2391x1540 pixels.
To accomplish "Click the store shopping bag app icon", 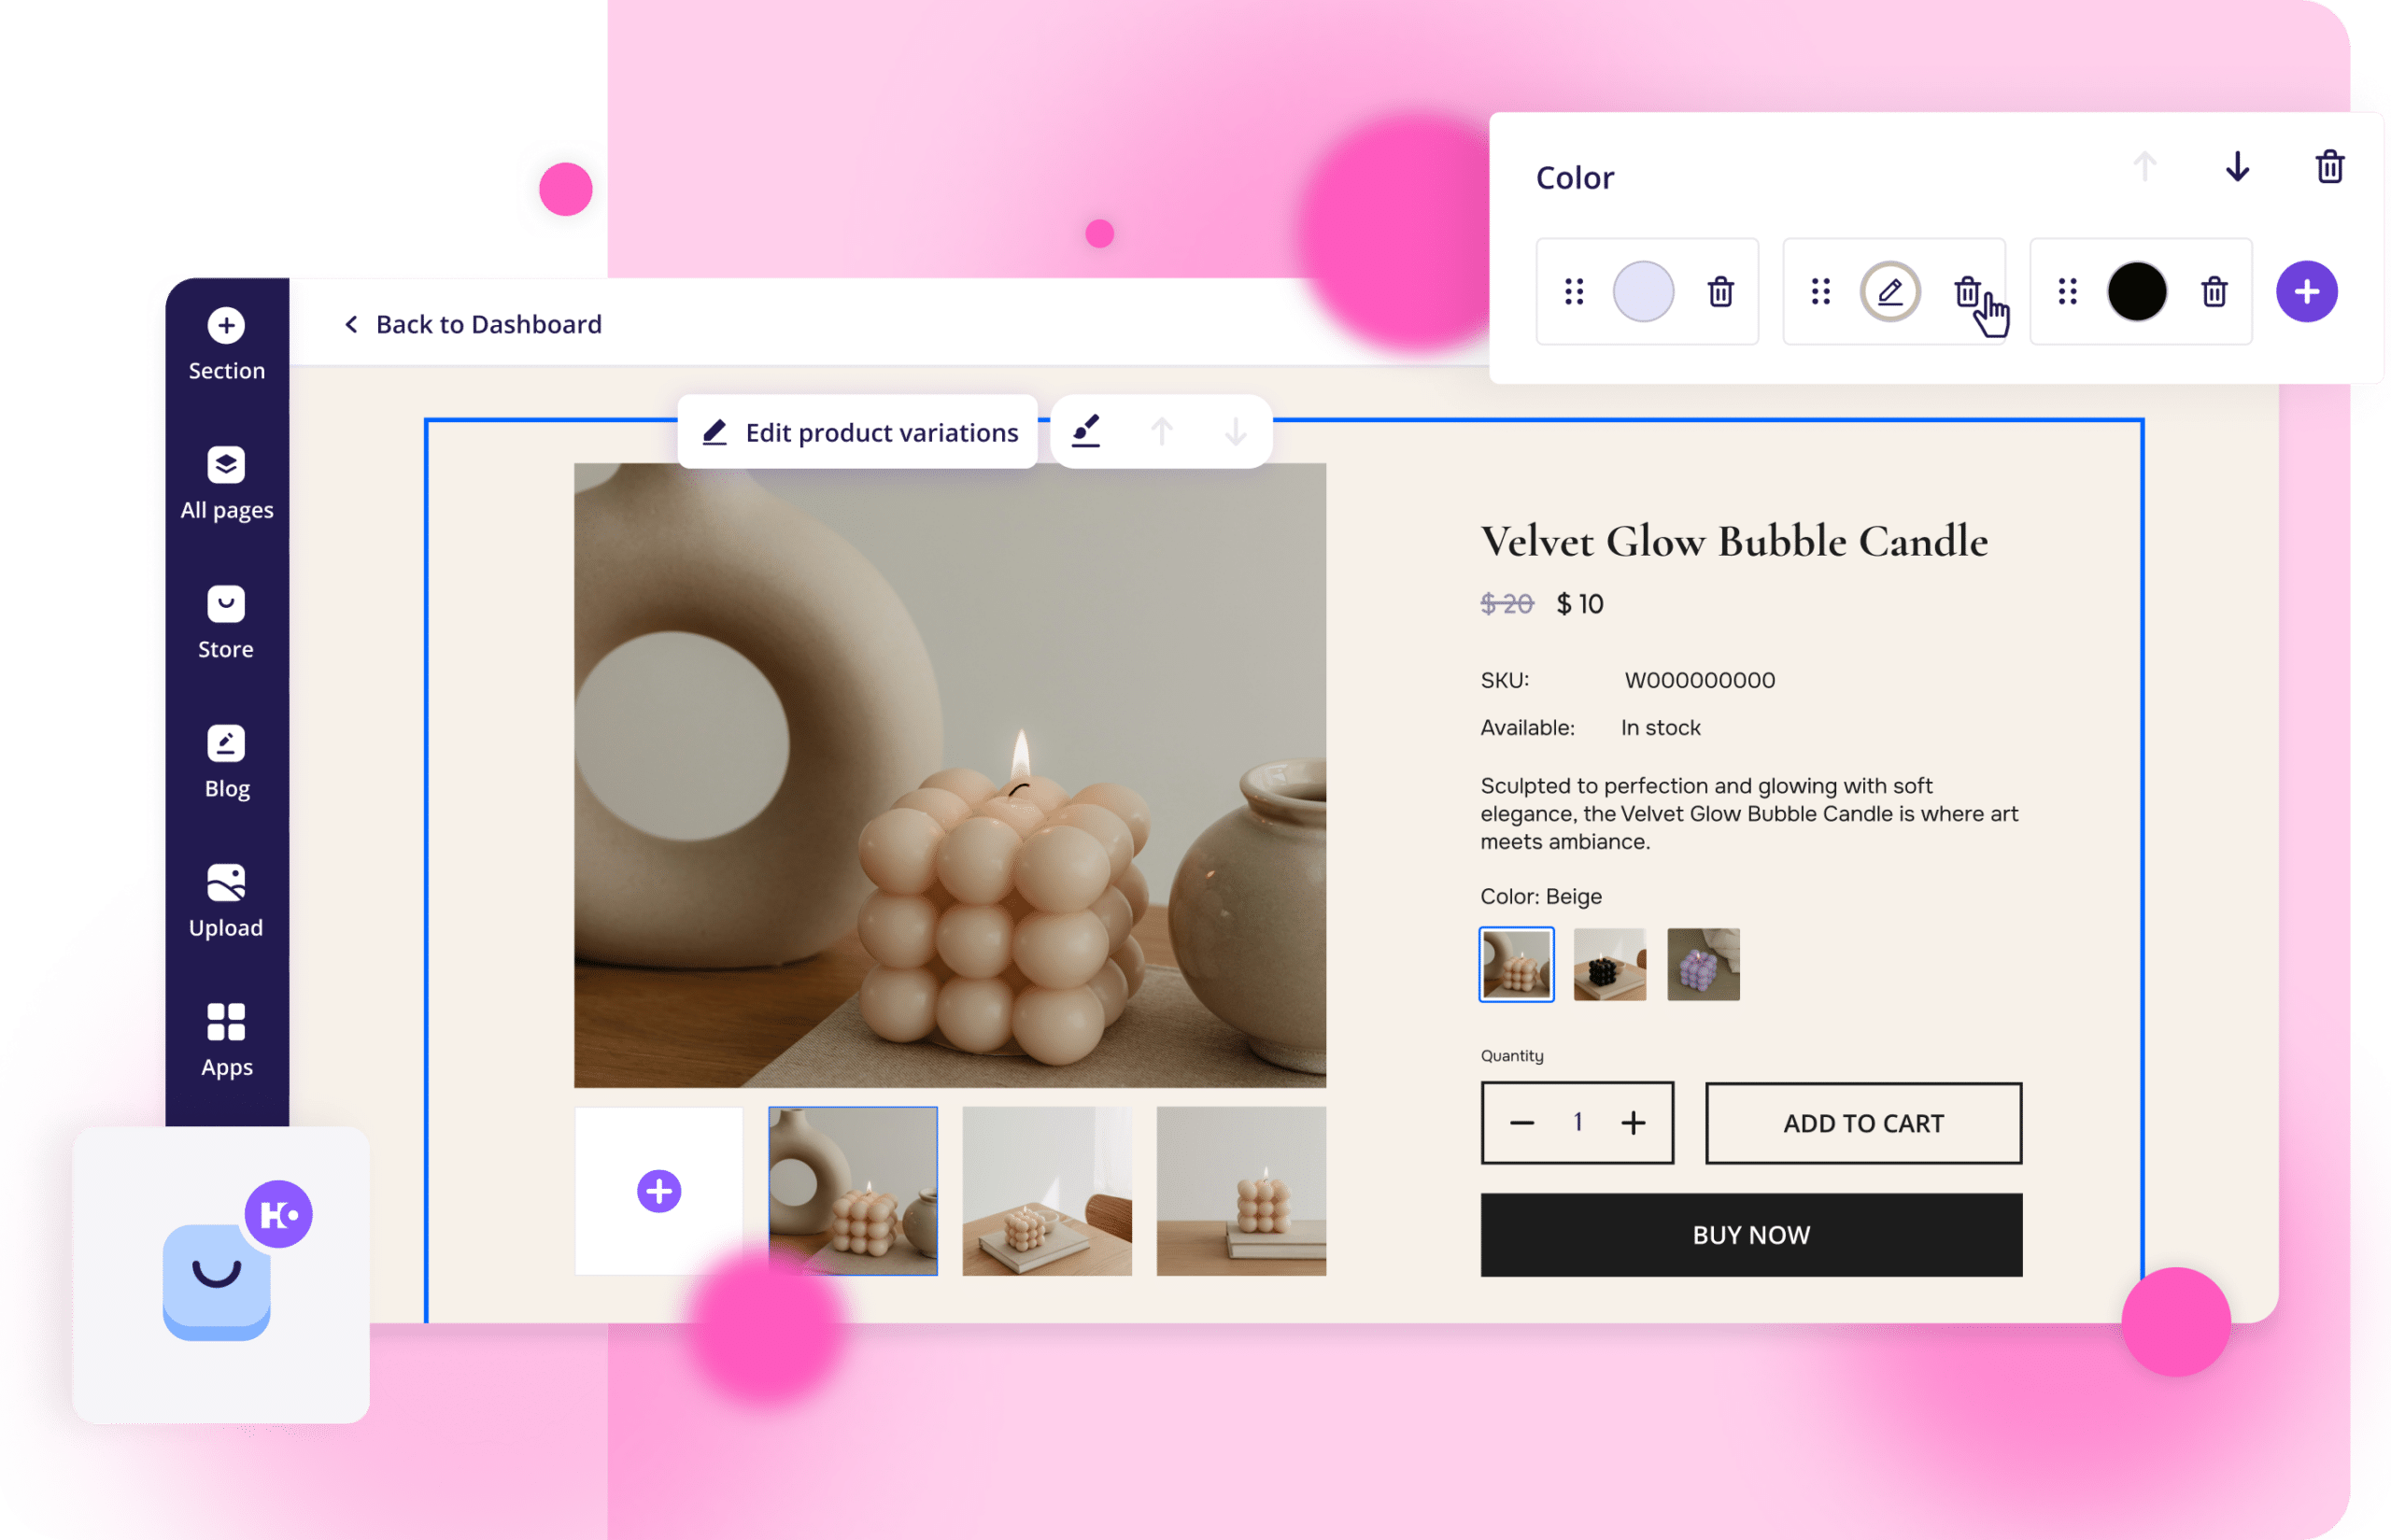I will point(216,1281).
